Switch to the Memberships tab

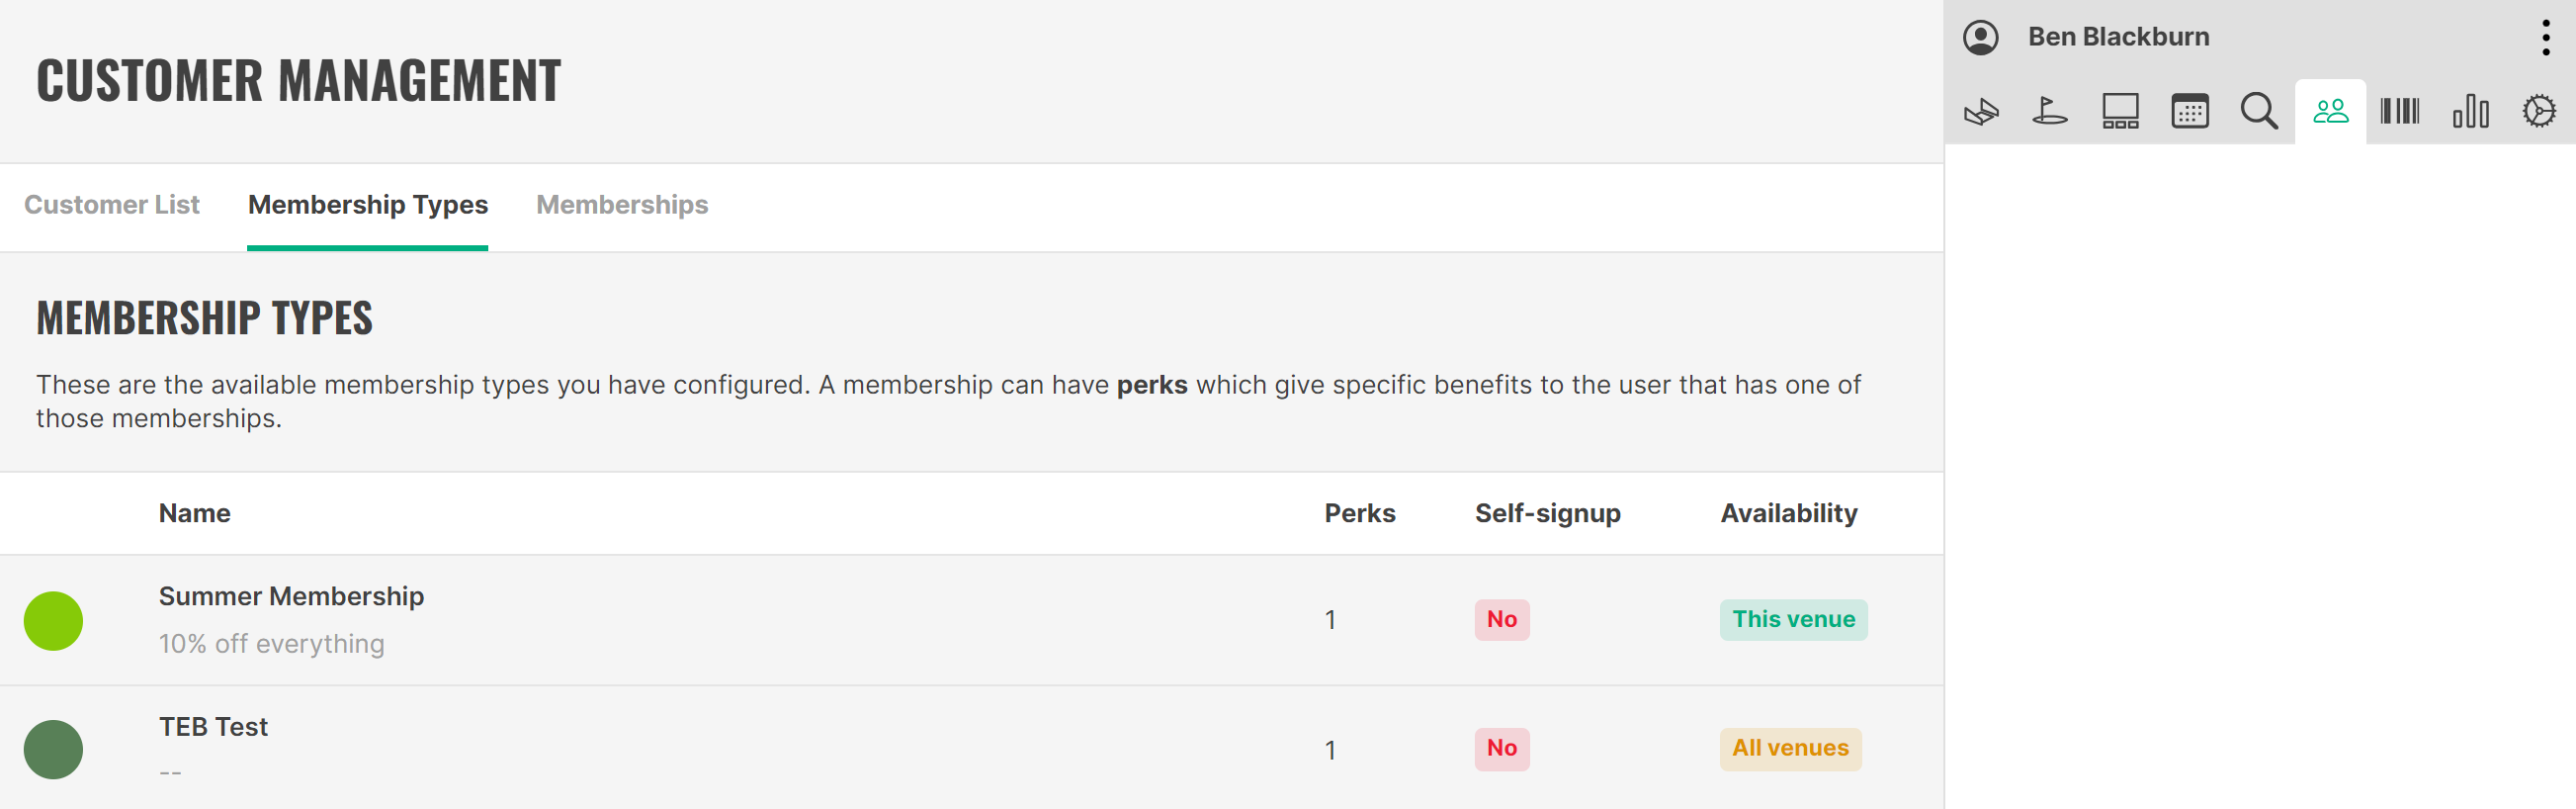coord(622,205)
